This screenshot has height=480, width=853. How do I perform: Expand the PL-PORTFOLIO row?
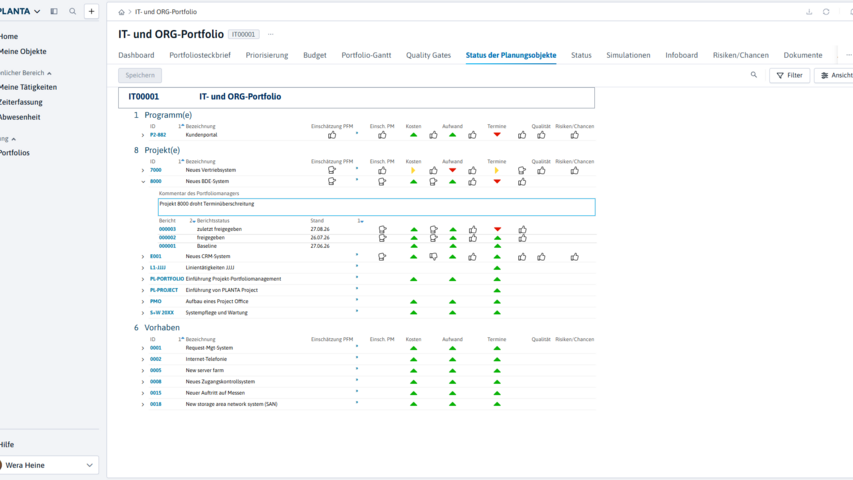tap(143, 279)
